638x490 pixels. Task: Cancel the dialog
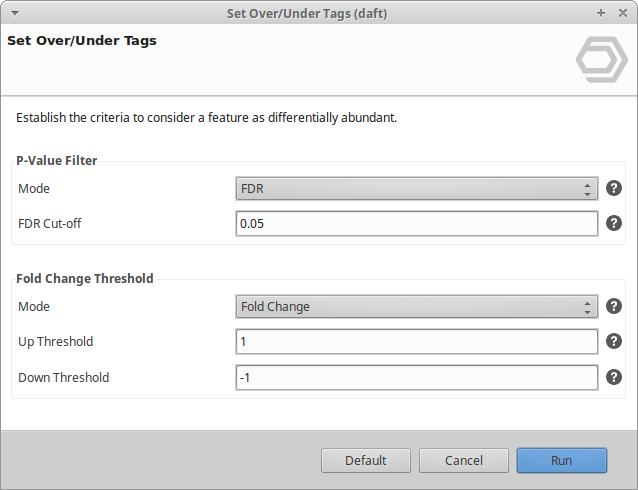click(464, 460)
